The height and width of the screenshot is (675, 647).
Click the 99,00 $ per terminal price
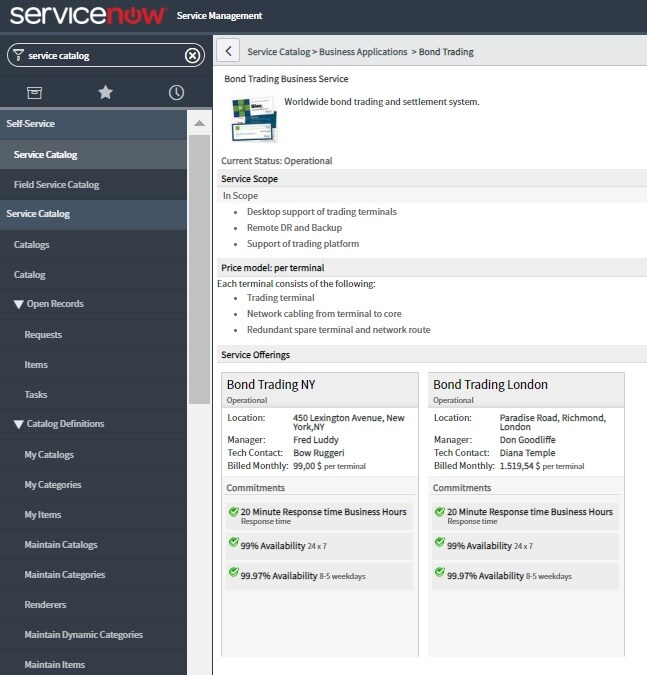(x=329, y=466)
